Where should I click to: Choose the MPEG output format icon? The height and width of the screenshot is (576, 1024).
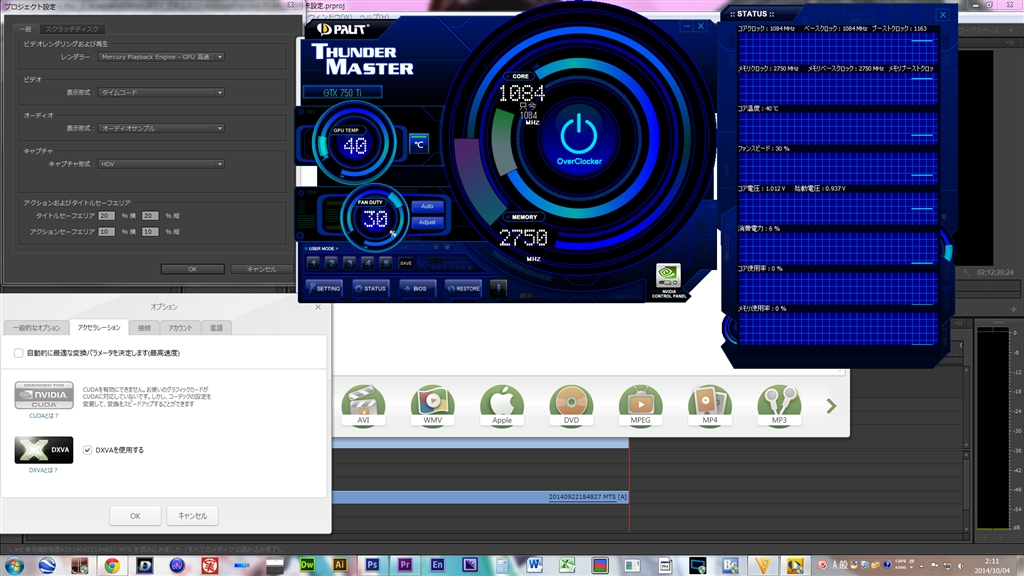tap(640, 406)
